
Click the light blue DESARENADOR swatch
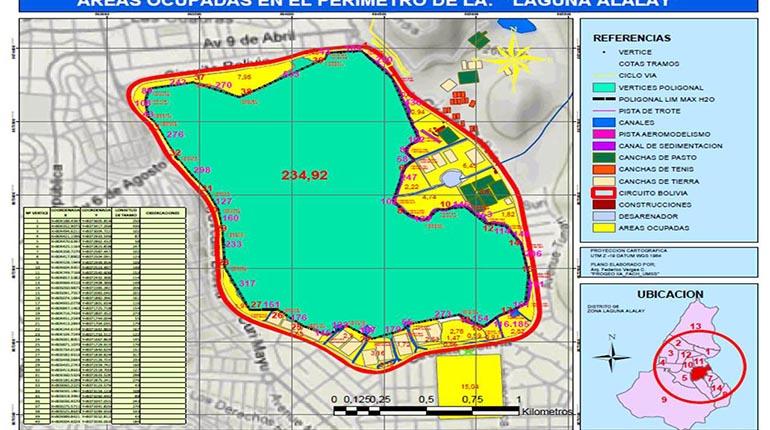pos(604,216)
